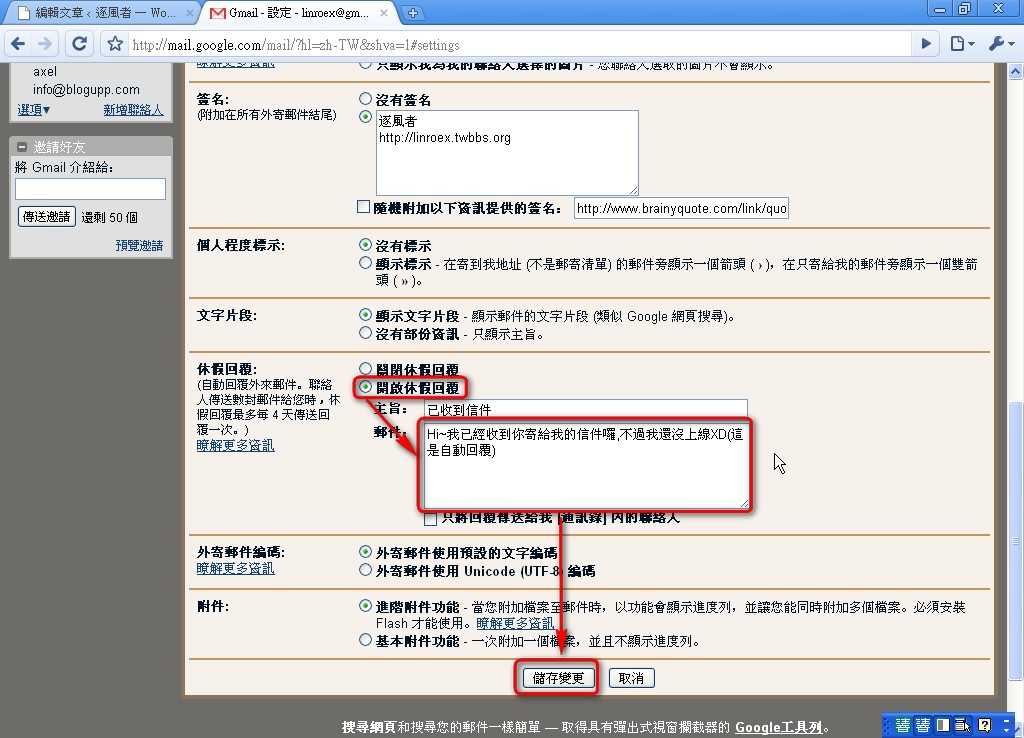This screenshot has height=738, width=1024.
Task: Open the 選項 dropdown in contacts
Action: [x=33, y=110]
